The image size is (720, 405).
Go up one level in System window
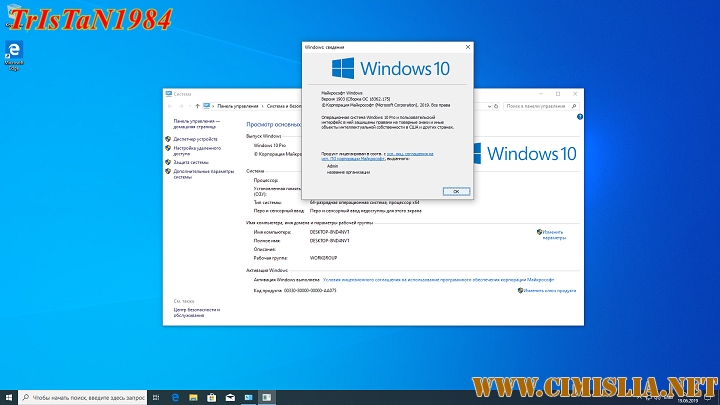pos(197,106)
